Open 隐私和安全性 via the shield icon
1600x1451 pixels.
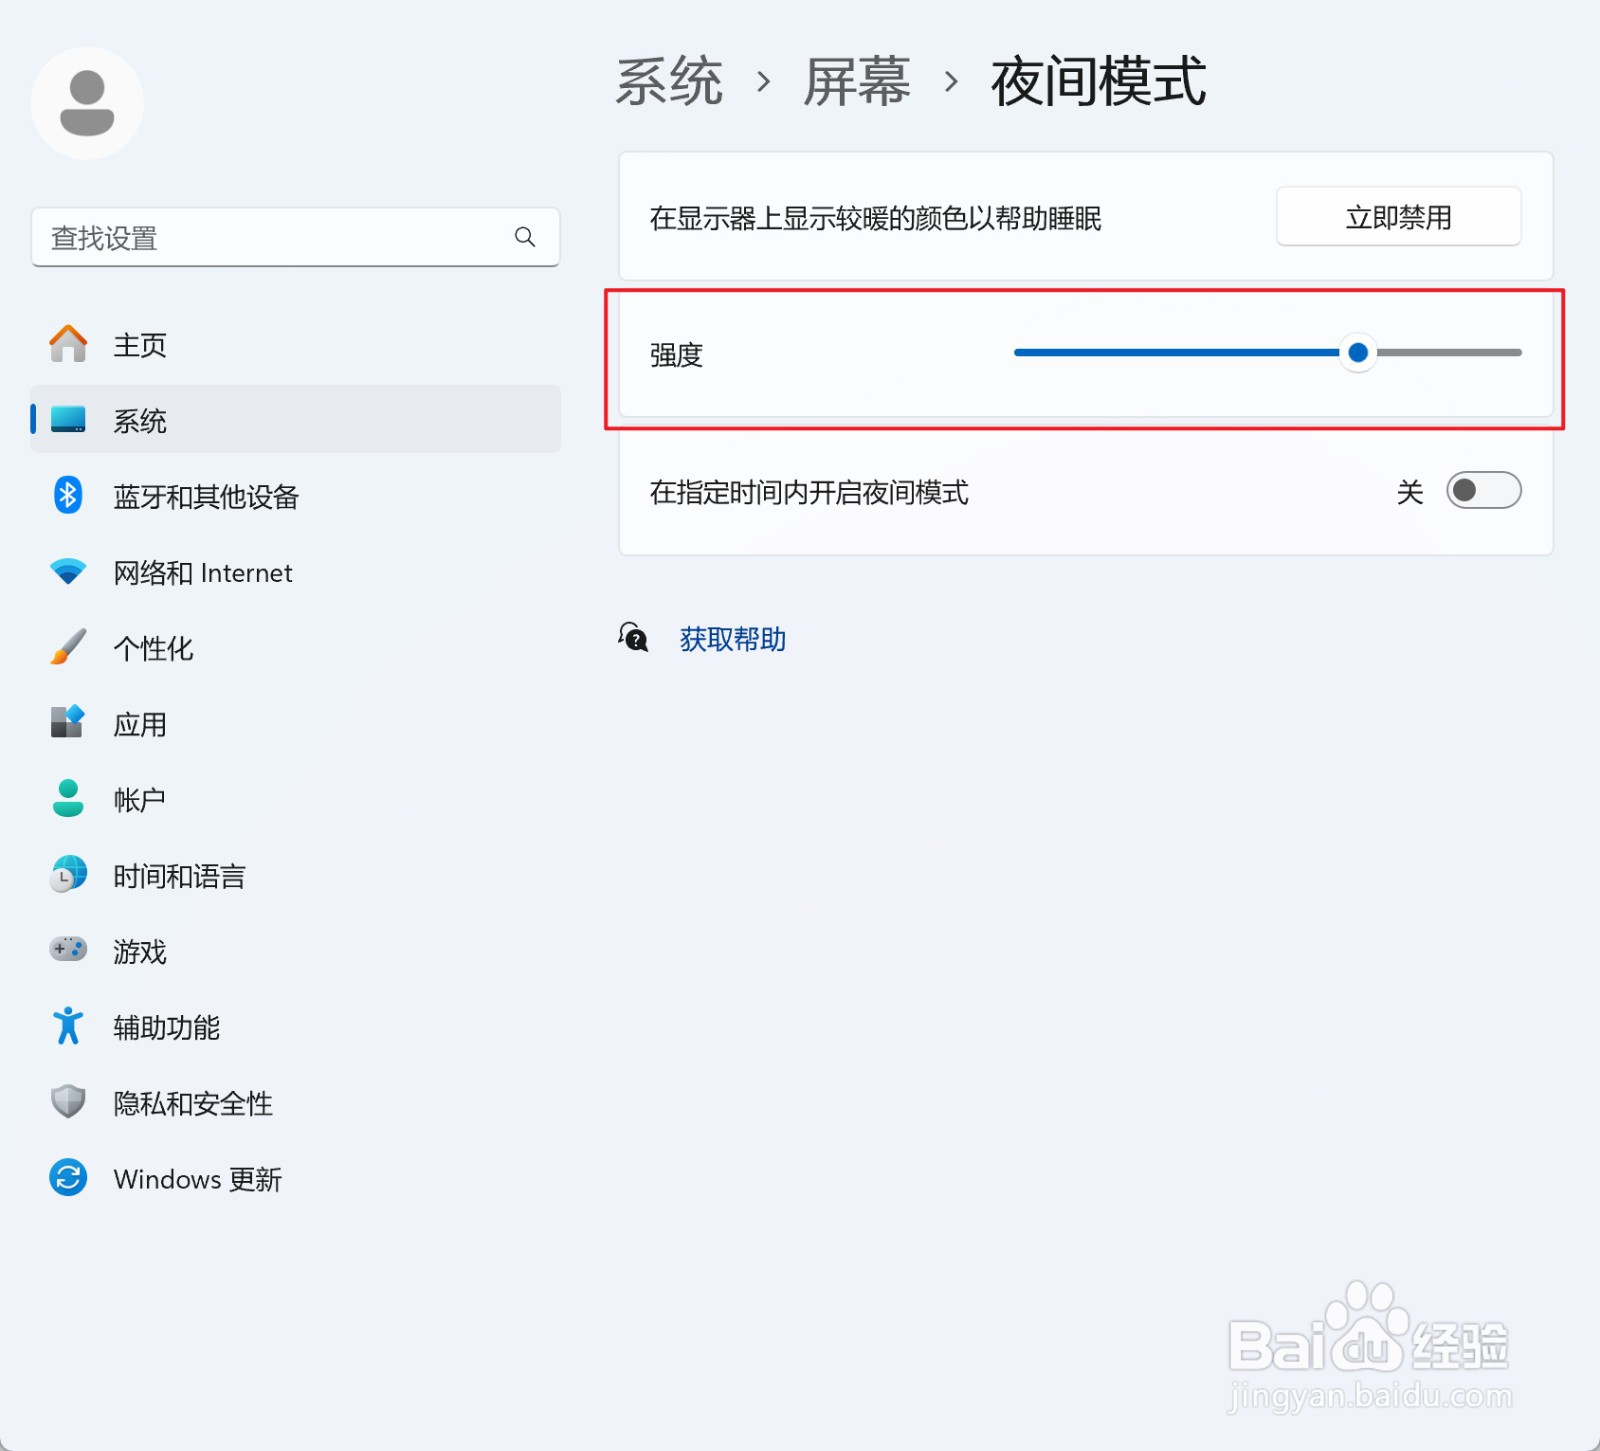pyautogui.click(x=66, y=1101)
